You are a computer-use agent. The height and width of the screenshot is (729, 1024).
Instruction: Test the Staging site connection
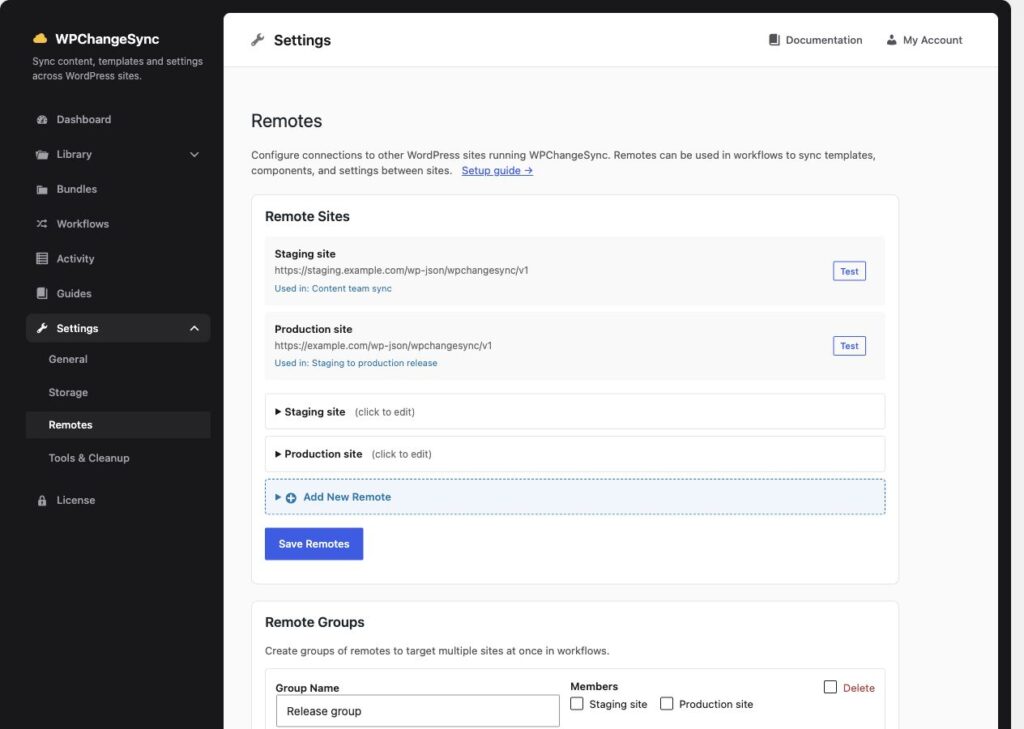(849, 271)
